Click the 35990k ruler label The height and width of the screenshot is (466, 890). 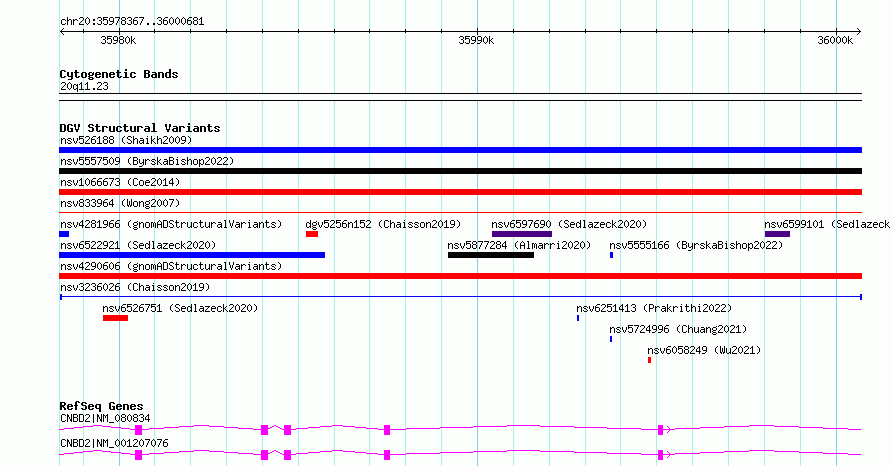pyautogui.click(x=476, y=40)
